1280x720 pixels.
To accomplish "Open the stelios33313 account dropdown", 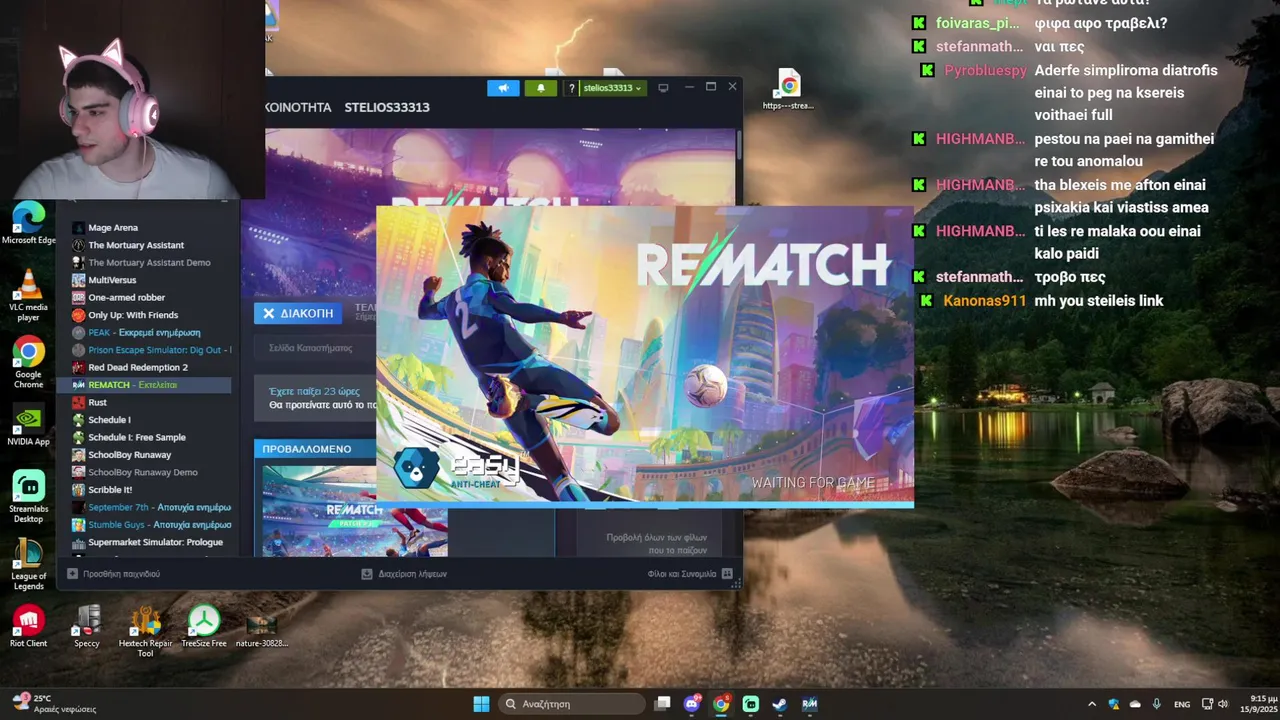I will pos(612,88).
